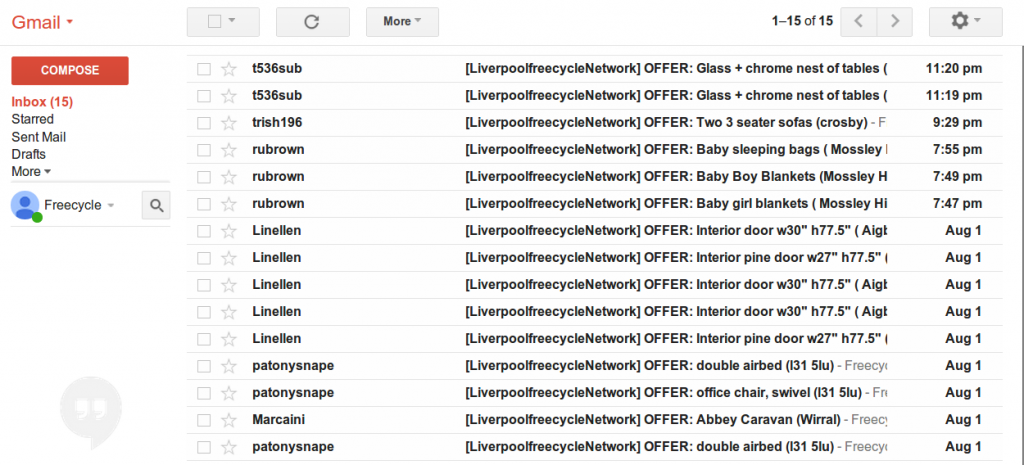Star the t536sub email from 11:19 pm

(x=229, y=96)
